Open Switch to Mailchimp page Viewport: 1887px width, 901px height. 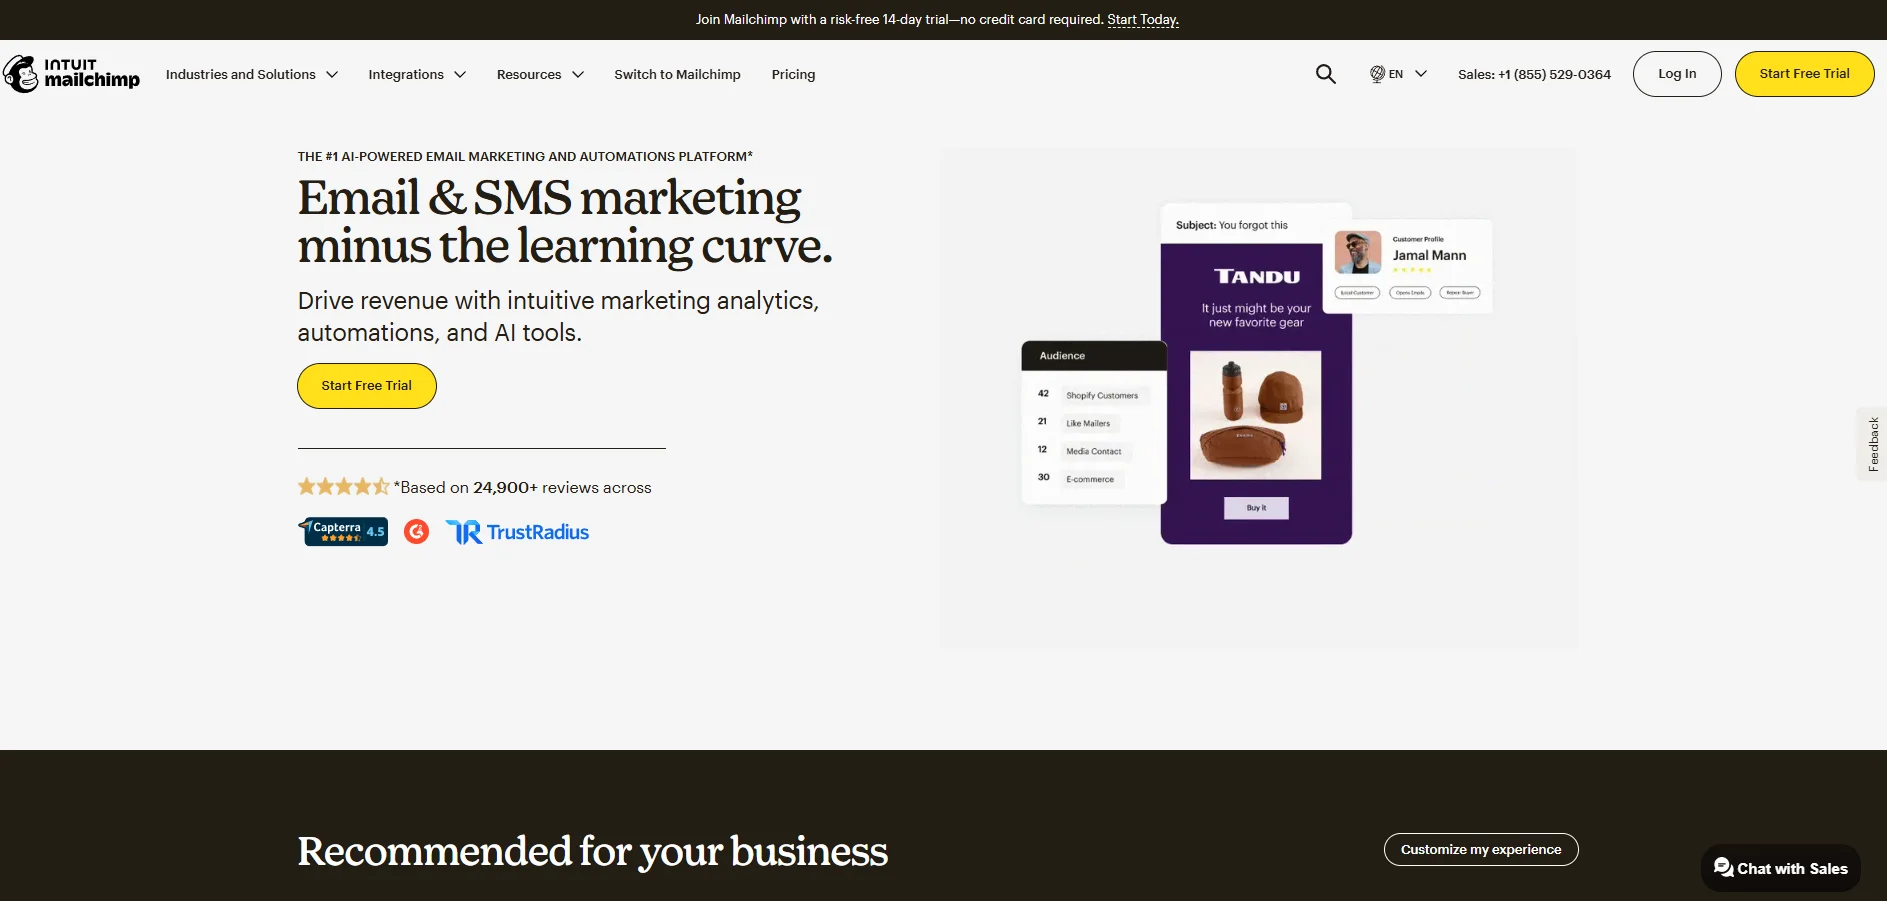[677, 74]
